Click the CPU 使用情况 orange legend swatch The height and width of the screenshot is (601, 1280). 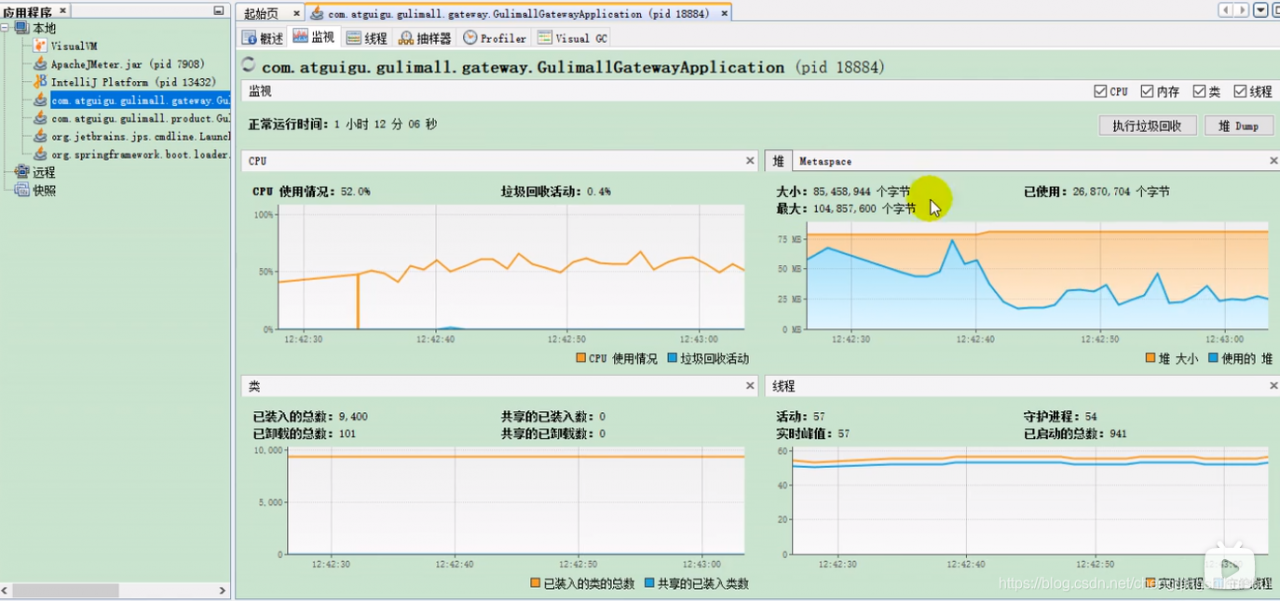(x=581, y=358)
